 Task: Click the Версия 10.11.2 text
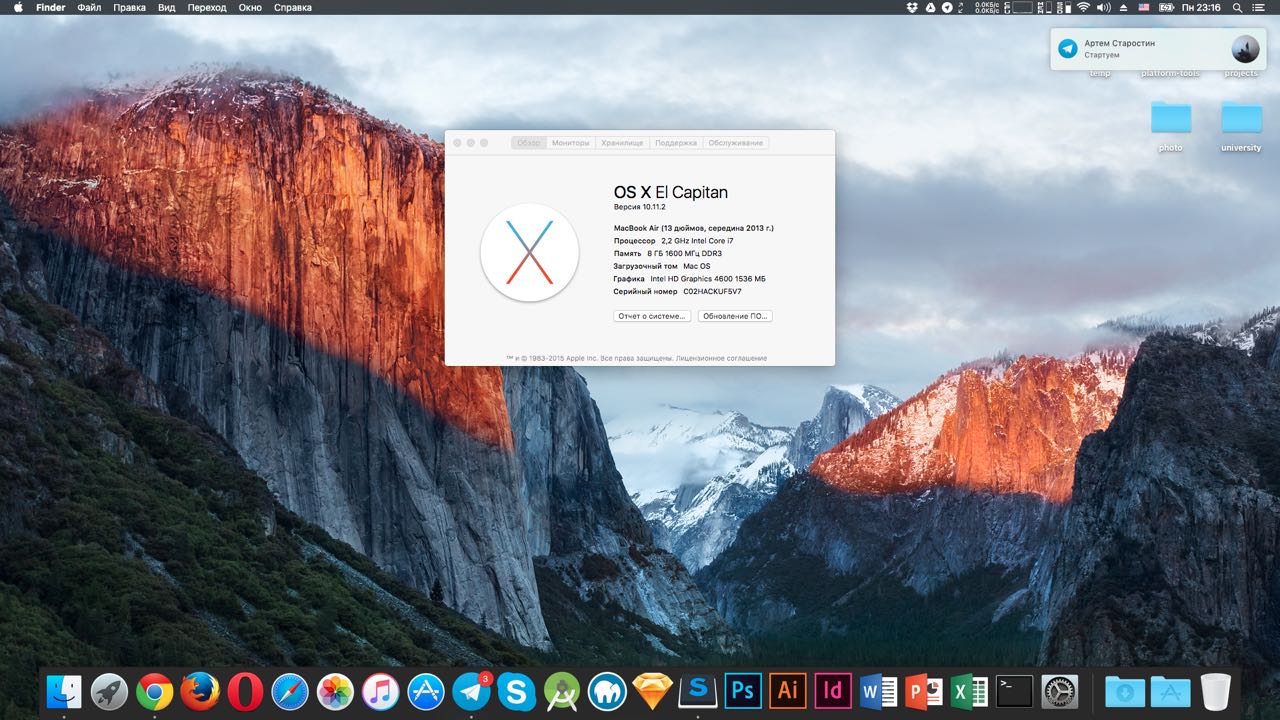[x=640, y=207]
